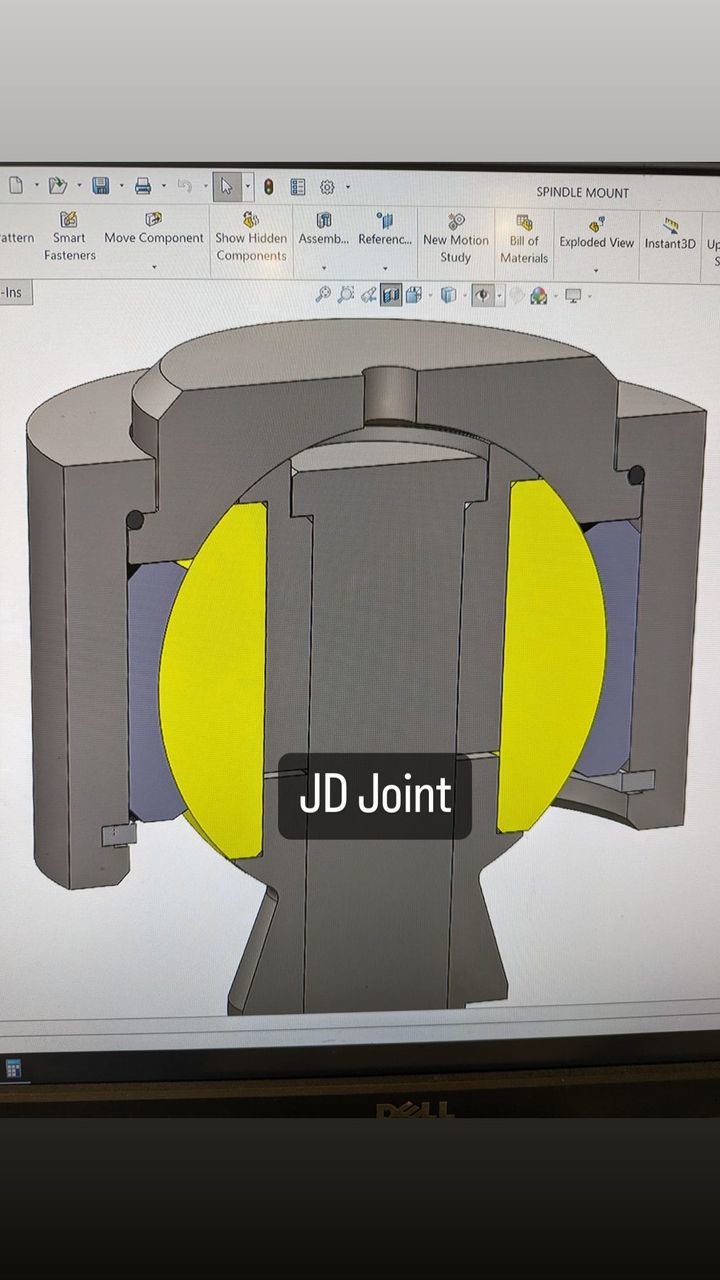Open the Options gear icon
The height and width of the screenshot is (1280, 720).
click(x=327, y=187)
